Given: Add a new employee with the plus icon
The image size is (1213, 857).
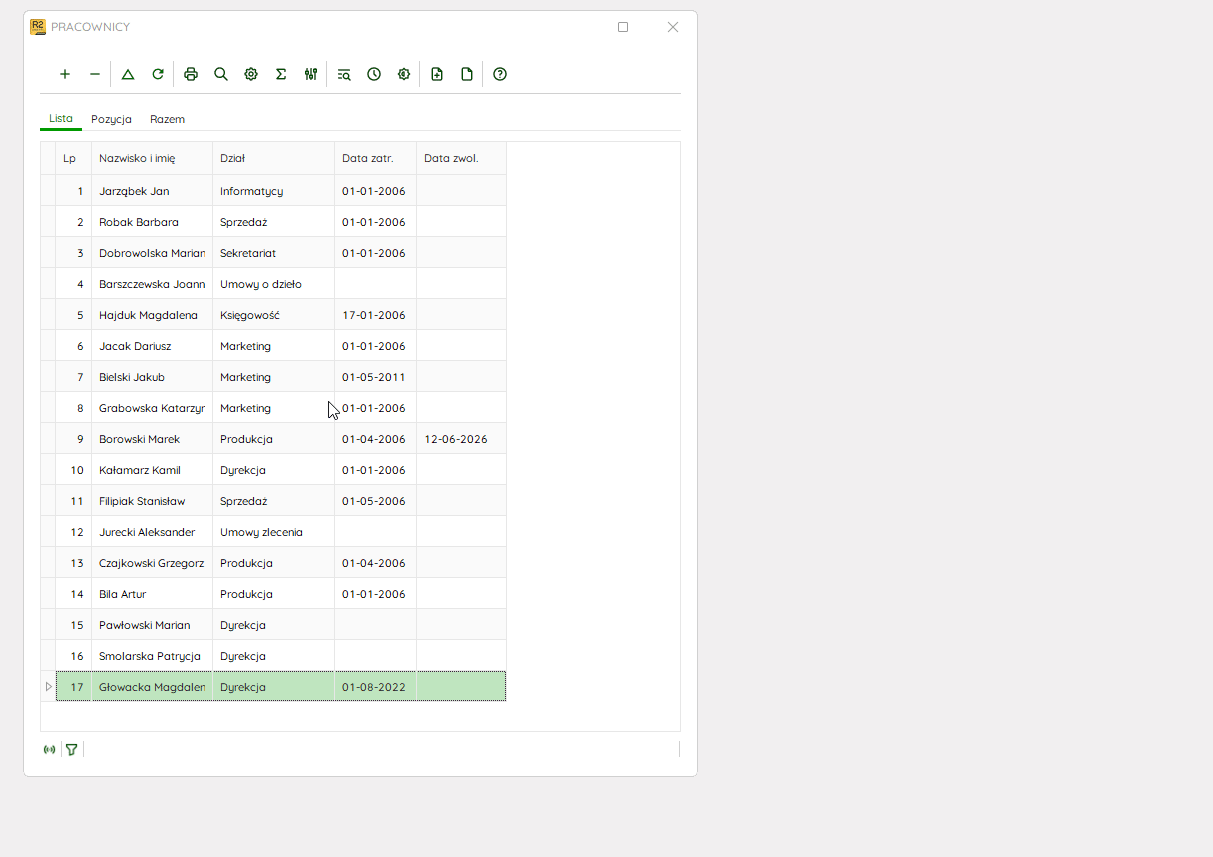Looking at the screenshot, I should point(65,74).
